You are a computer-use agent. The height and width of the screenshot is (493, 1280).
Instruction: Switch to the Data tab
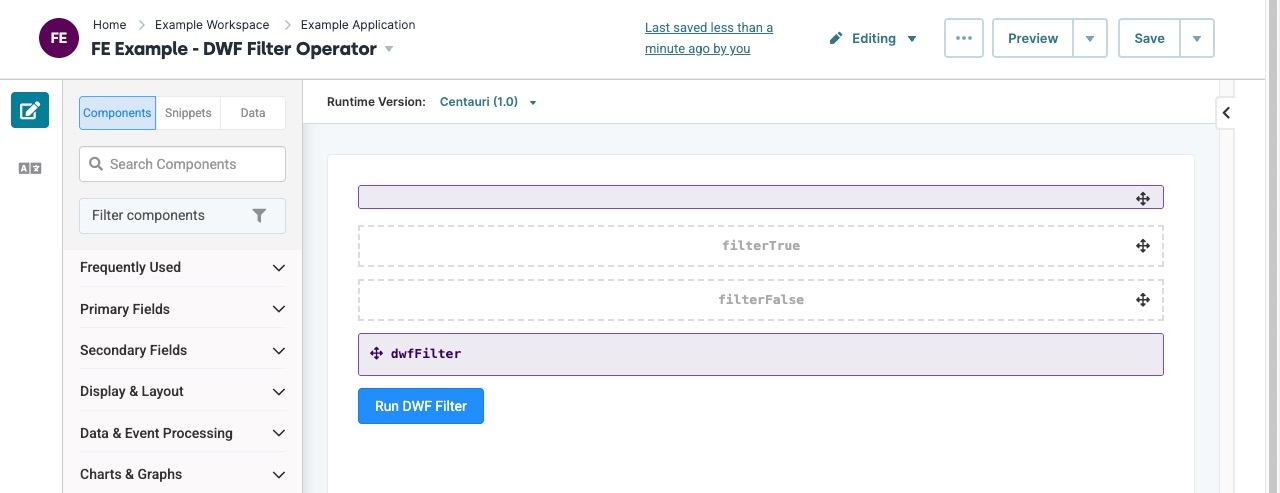pyautogui.click(x=253, y=113)
